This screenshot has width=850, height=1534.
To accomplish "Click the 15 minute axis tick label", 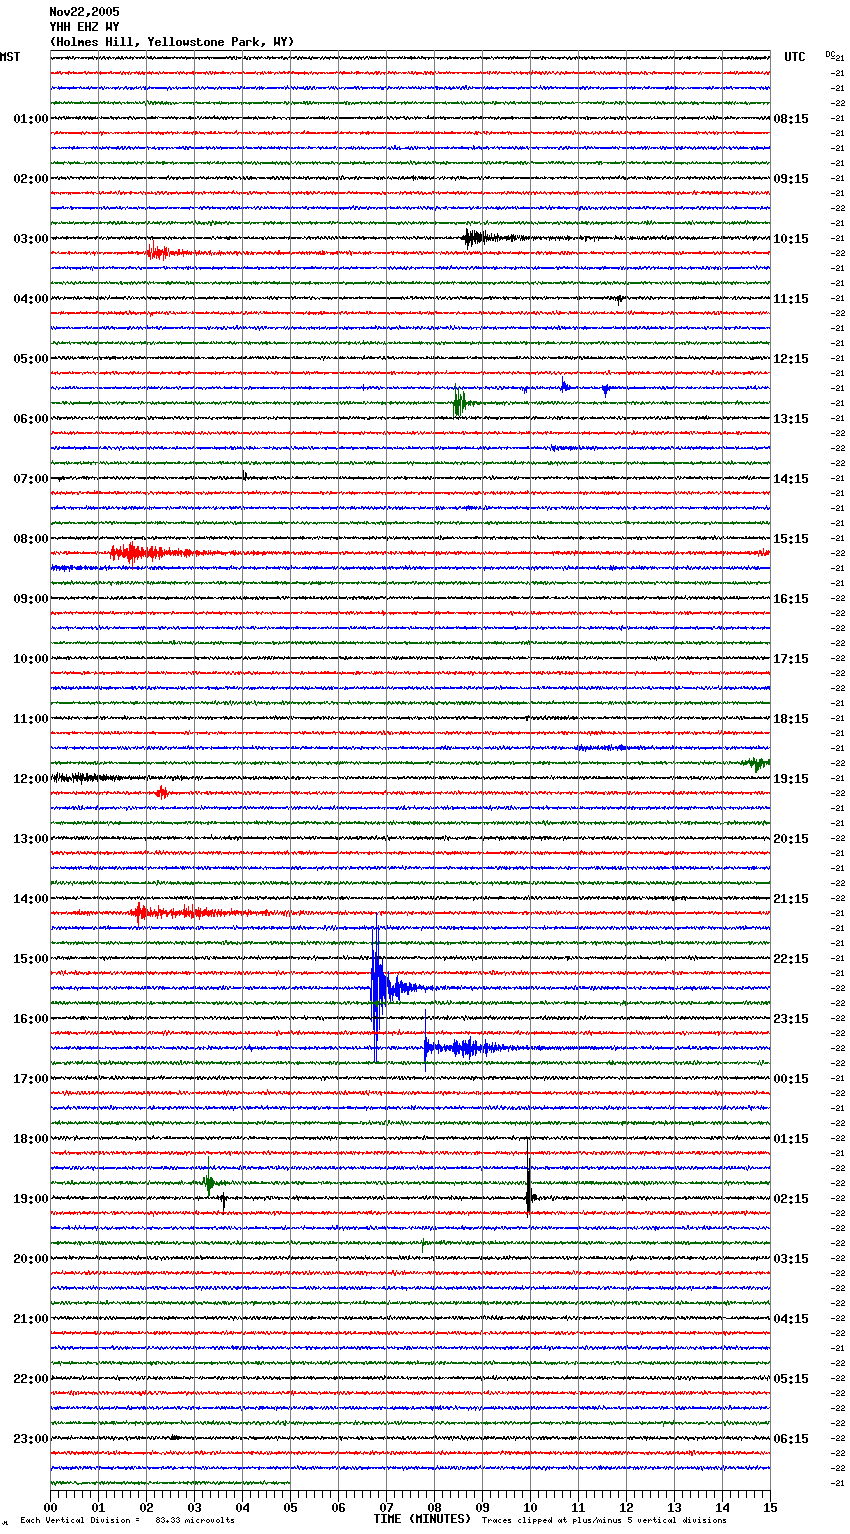I will [x=770, y=1507].
